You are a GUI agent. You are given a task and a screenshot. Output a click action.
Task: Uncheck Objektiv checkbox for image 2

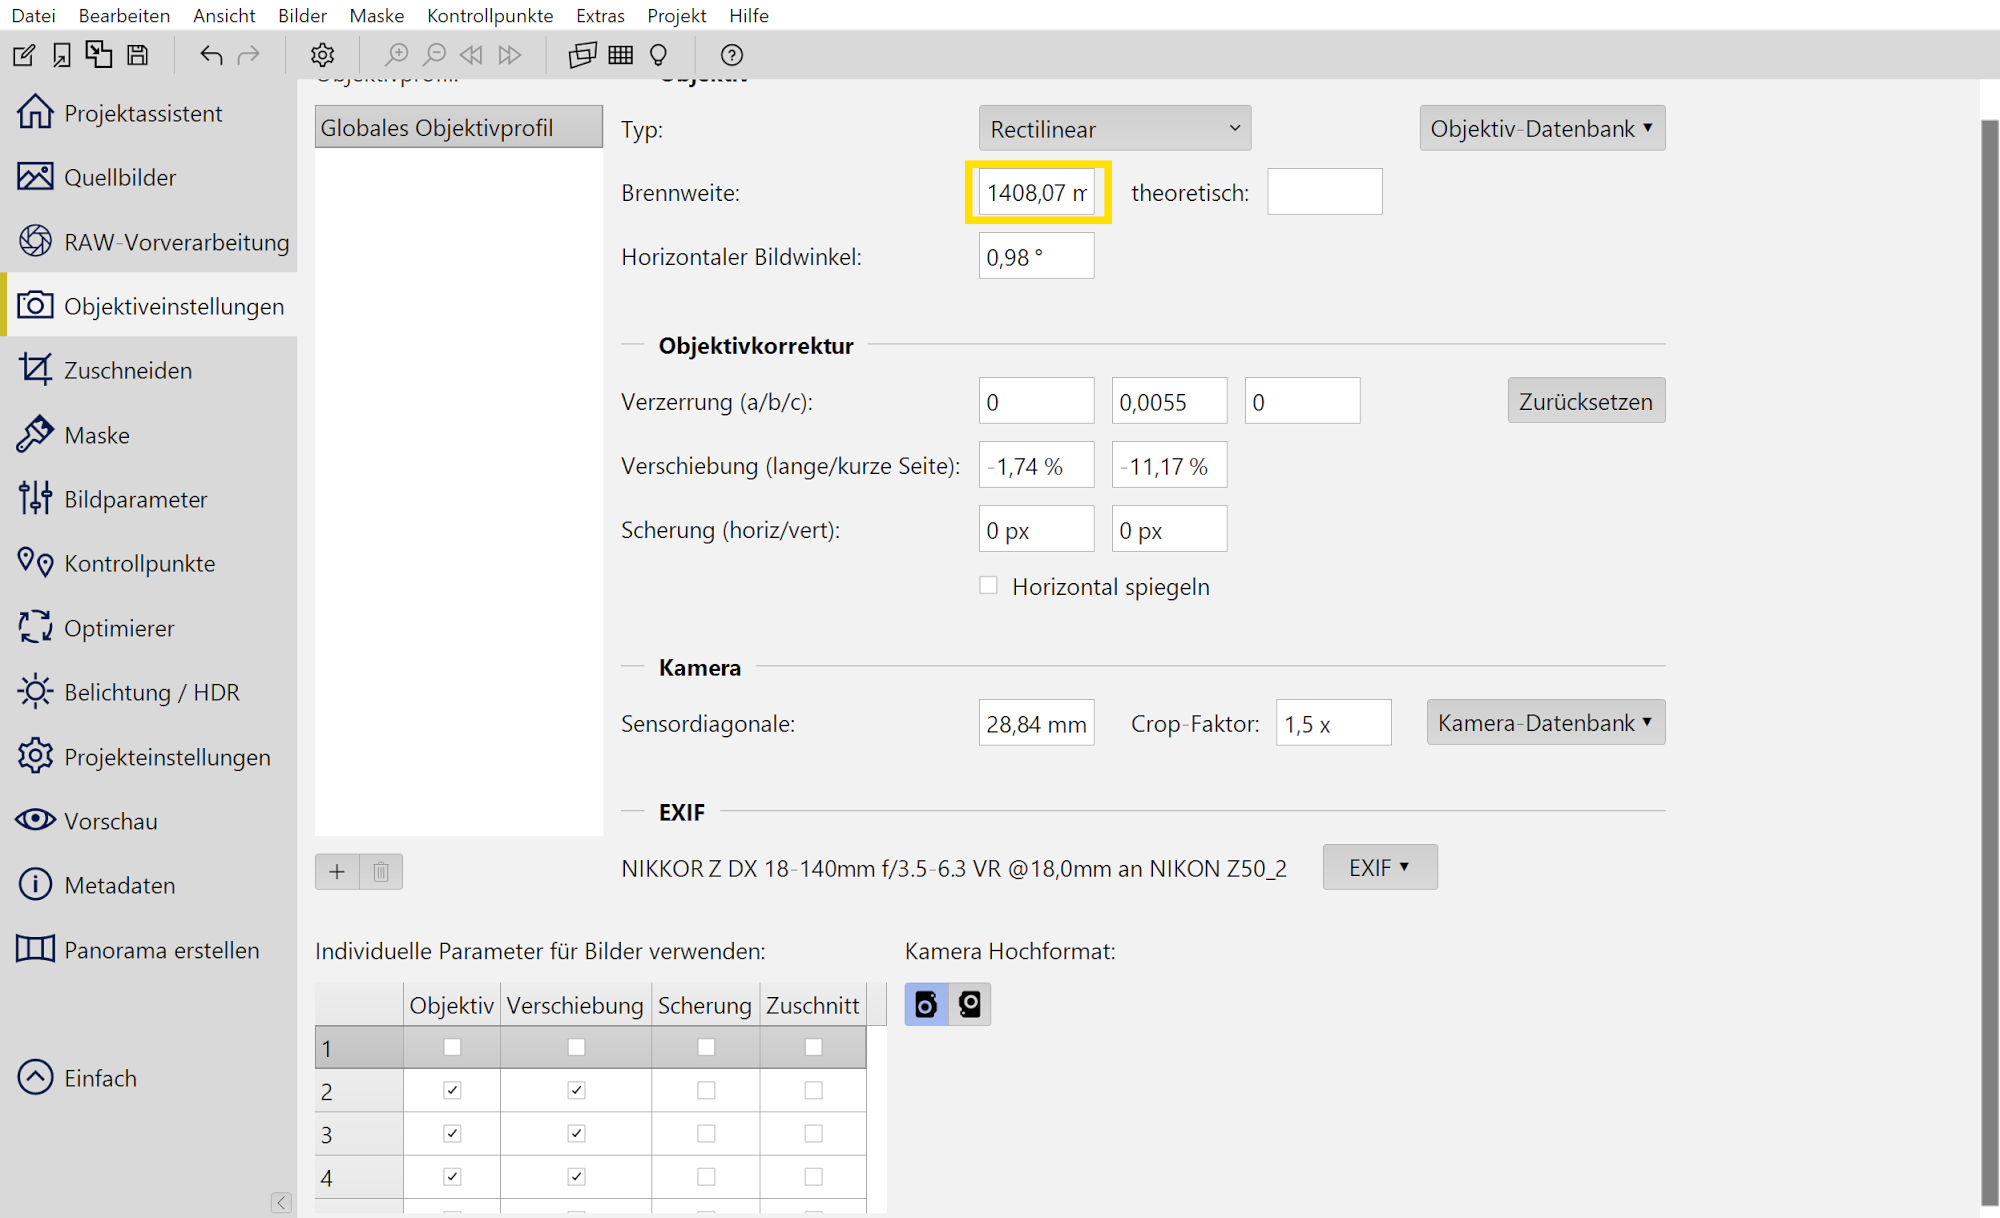452,1090
